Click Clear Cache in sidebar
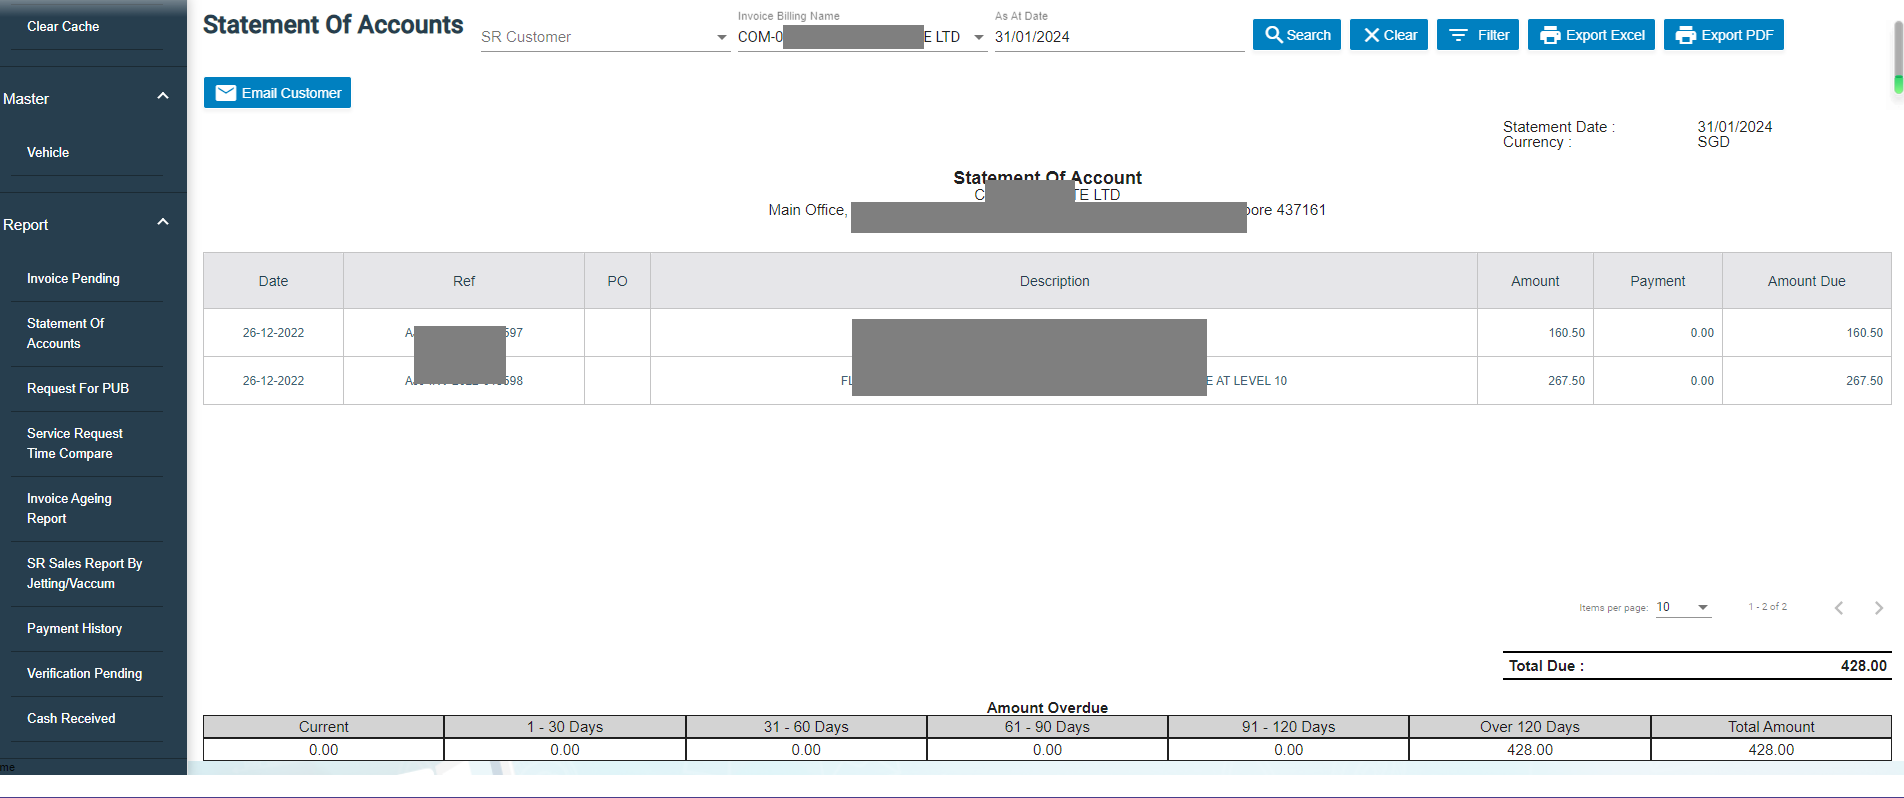The width and height of the screenshot is (1904, 798). pyautogui.click(x=63, y=27)
